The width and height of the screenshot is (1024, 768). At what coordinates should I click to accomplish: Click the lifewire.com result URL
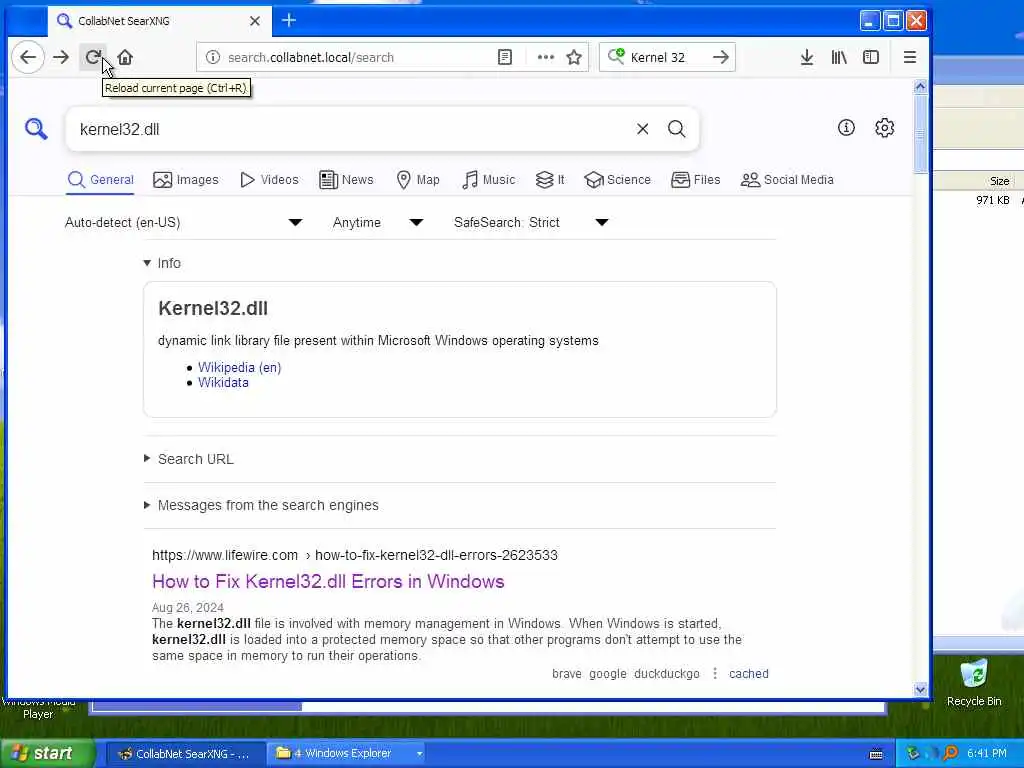tap(355, 555)
